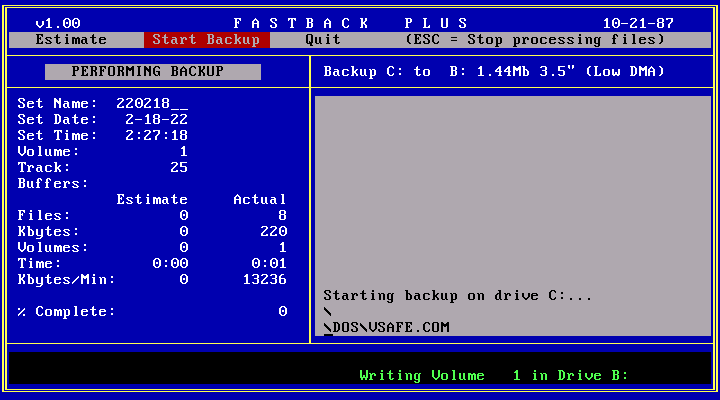Viewport: 720px width, 400px height.
Task: Click the estimated Time value 0:00
Action: [170, 264]
